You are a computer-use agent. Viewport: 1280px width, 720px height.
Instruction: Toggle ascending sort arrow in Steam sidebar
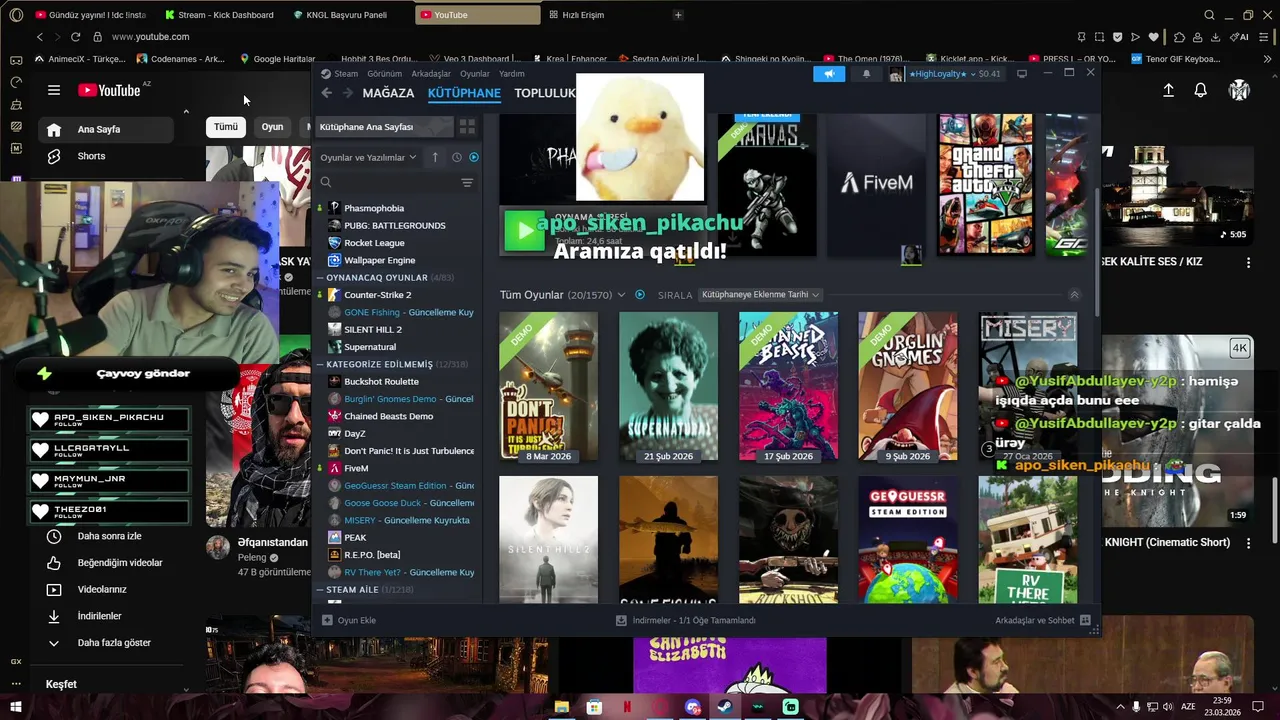tap(435, 157)
